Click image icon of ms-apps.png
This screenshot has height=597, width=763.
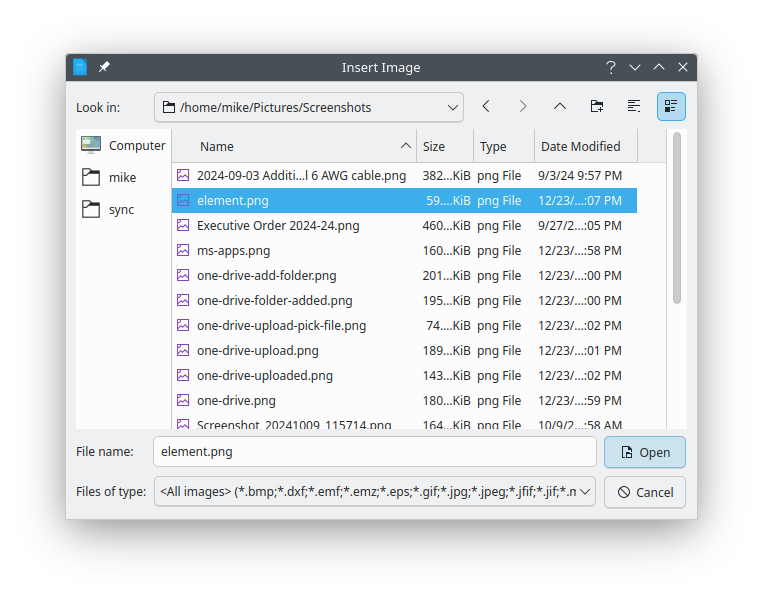pos(183,250)
